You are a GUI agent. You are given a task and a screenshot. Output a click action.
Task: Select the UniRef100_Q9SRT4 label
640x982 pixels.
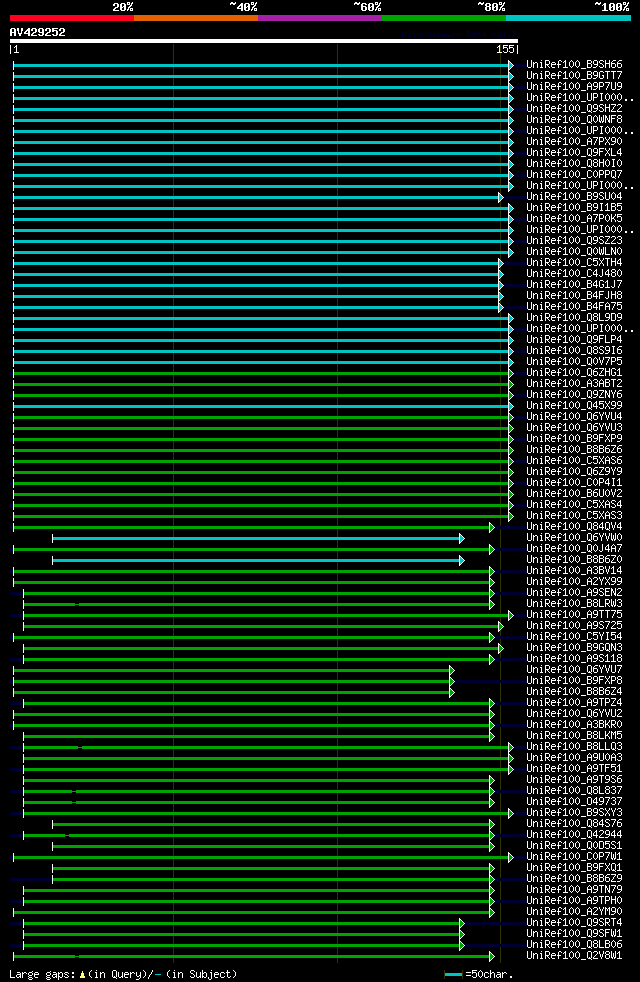574,923
